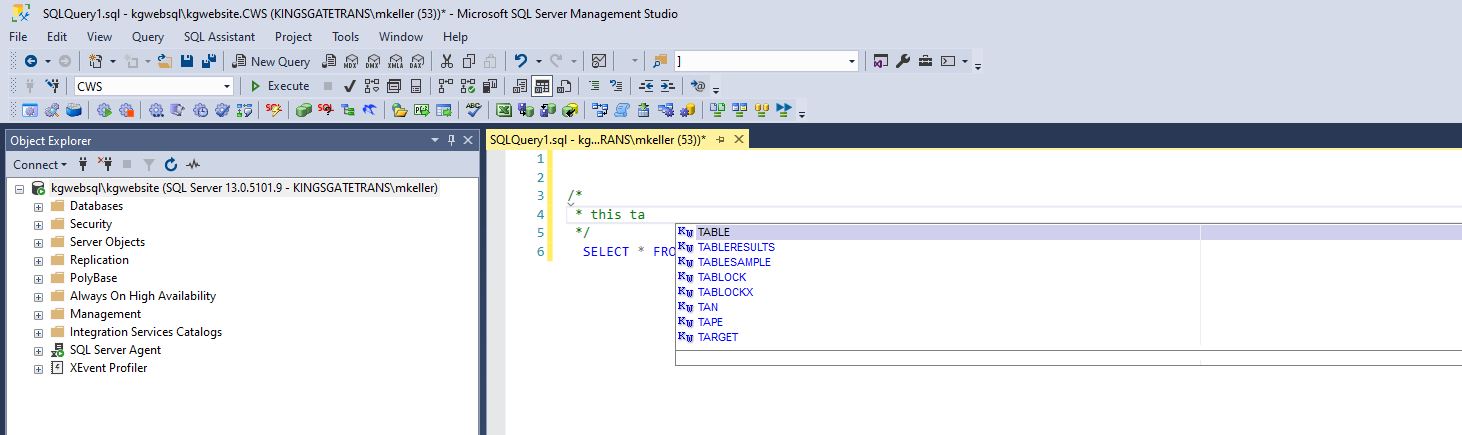
Task: Click the Refresh icon in Object Explorer
Action: point(171,164)
